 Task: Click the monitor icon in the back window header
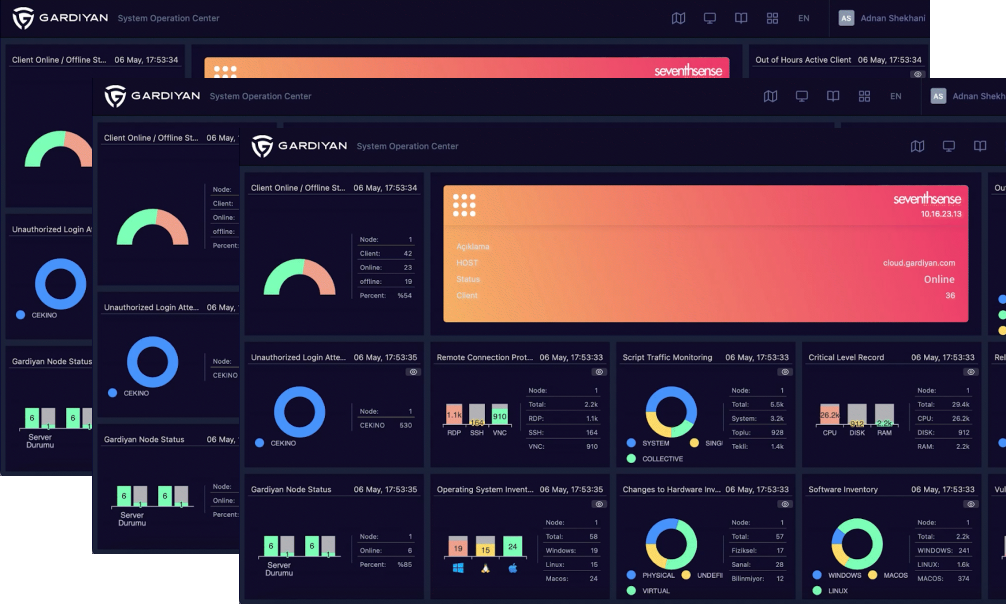pyautogui.click(x=710, y=18)
